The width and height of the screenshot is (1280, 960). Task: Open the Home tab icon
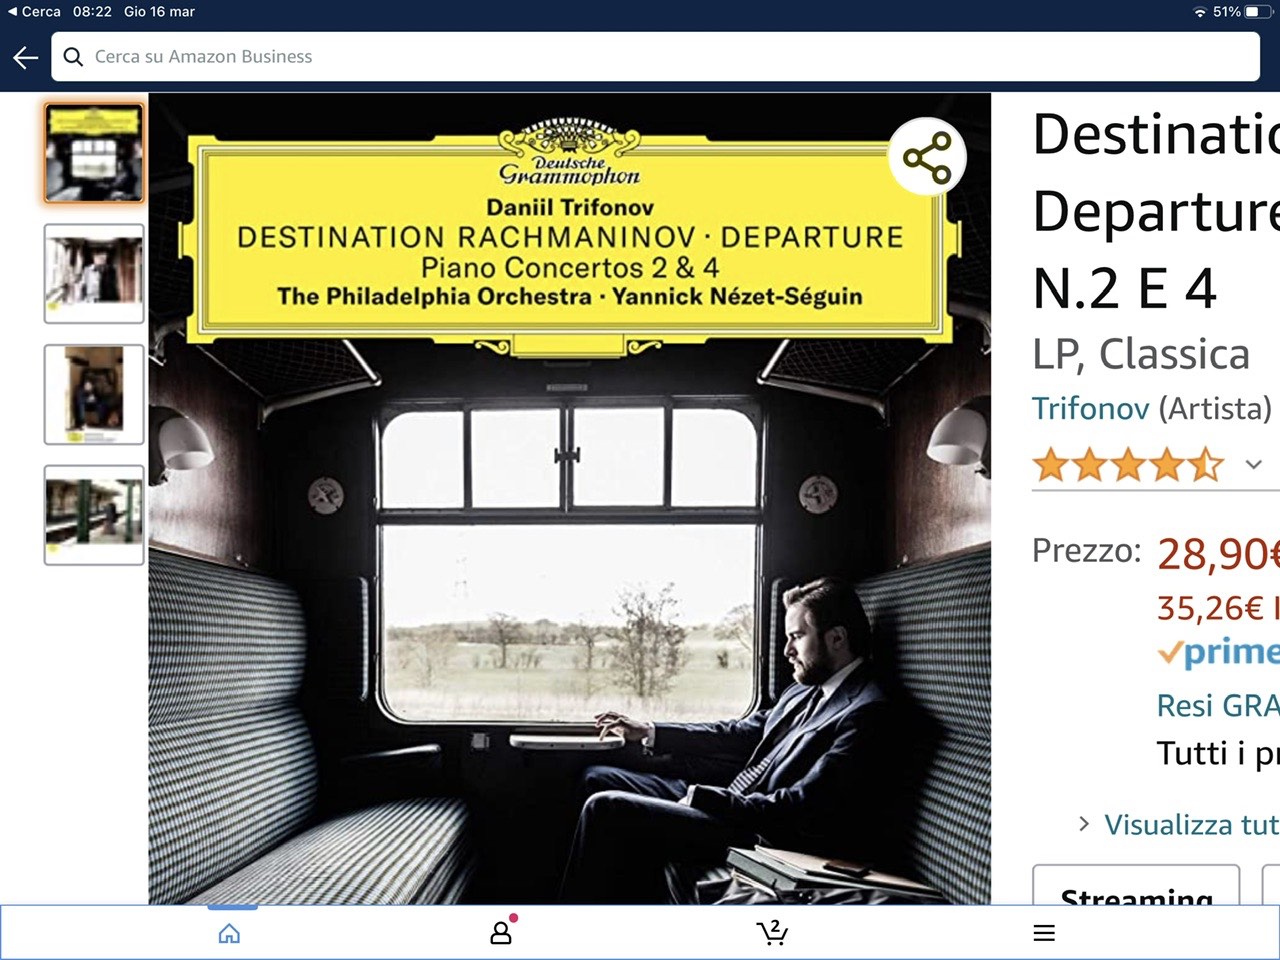point(229,934)
